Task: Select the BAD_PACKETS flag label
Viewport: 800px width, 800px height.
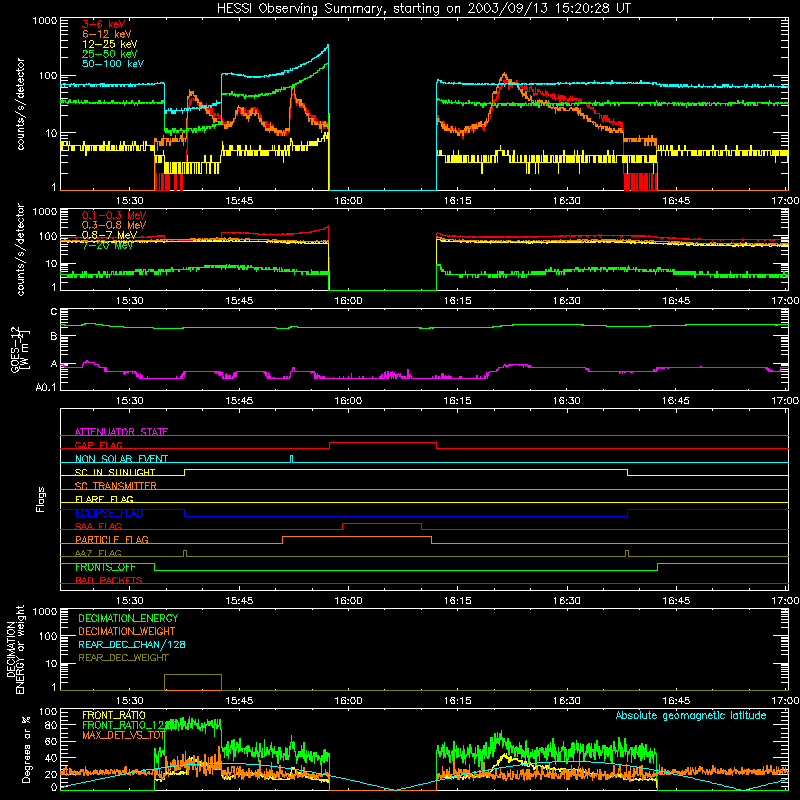Action: pyautogui.click(x=109, y=581)
